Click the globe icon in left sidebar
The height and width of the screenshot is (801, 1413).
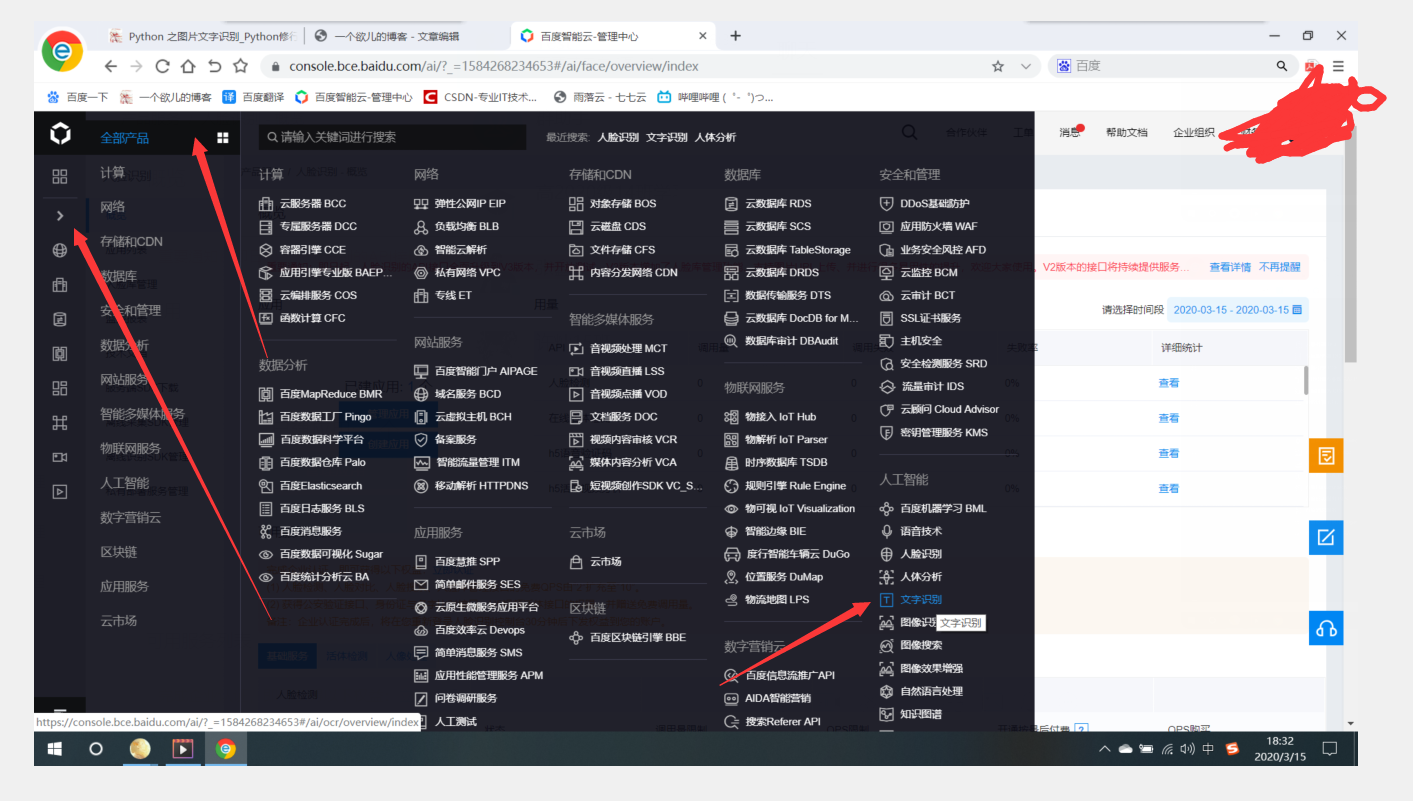click(x=60, y=250)
